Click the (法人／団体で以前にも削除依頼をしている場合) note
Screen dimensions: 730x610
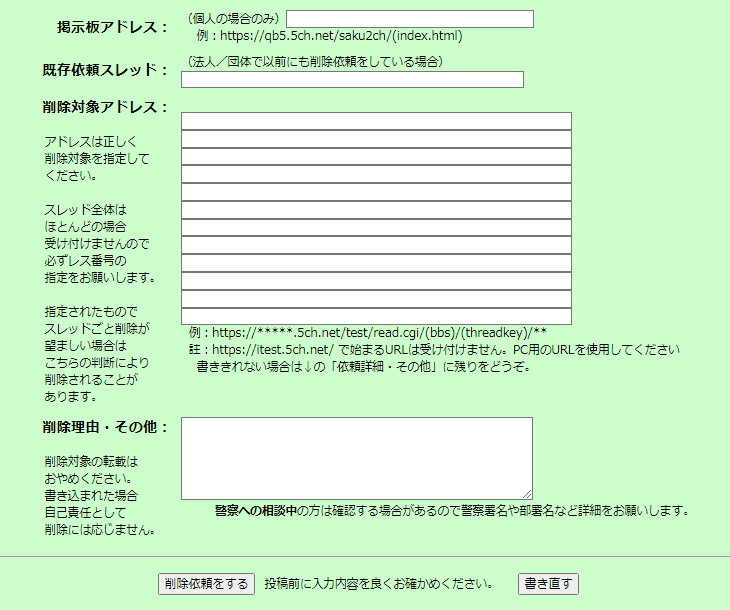coord(315,61)
